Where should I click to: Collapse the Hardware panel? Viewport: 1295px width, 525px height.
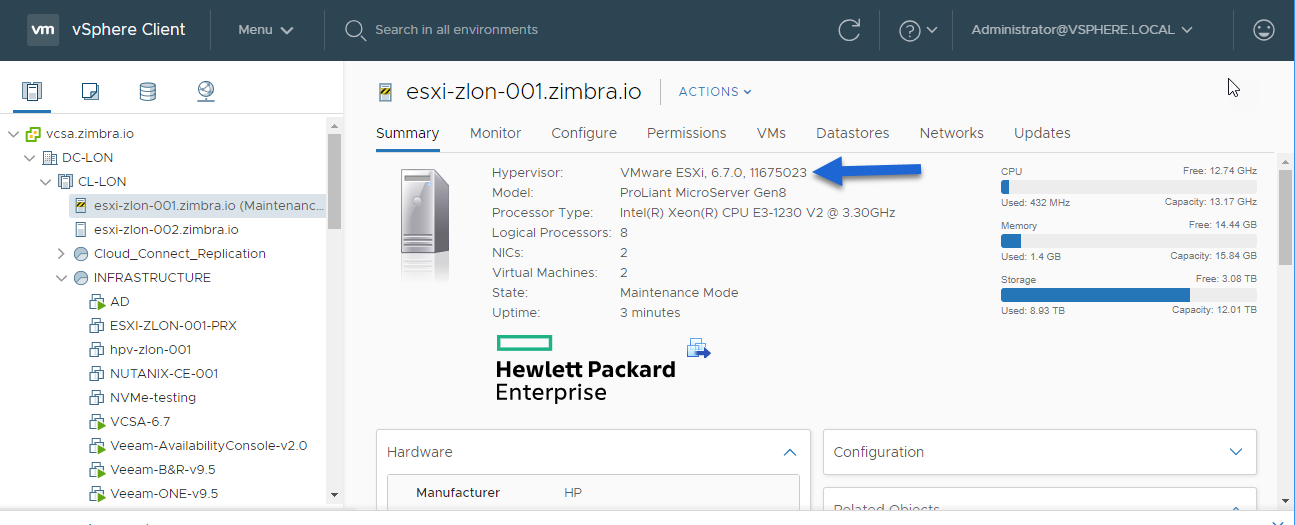(x=790, y=452)
